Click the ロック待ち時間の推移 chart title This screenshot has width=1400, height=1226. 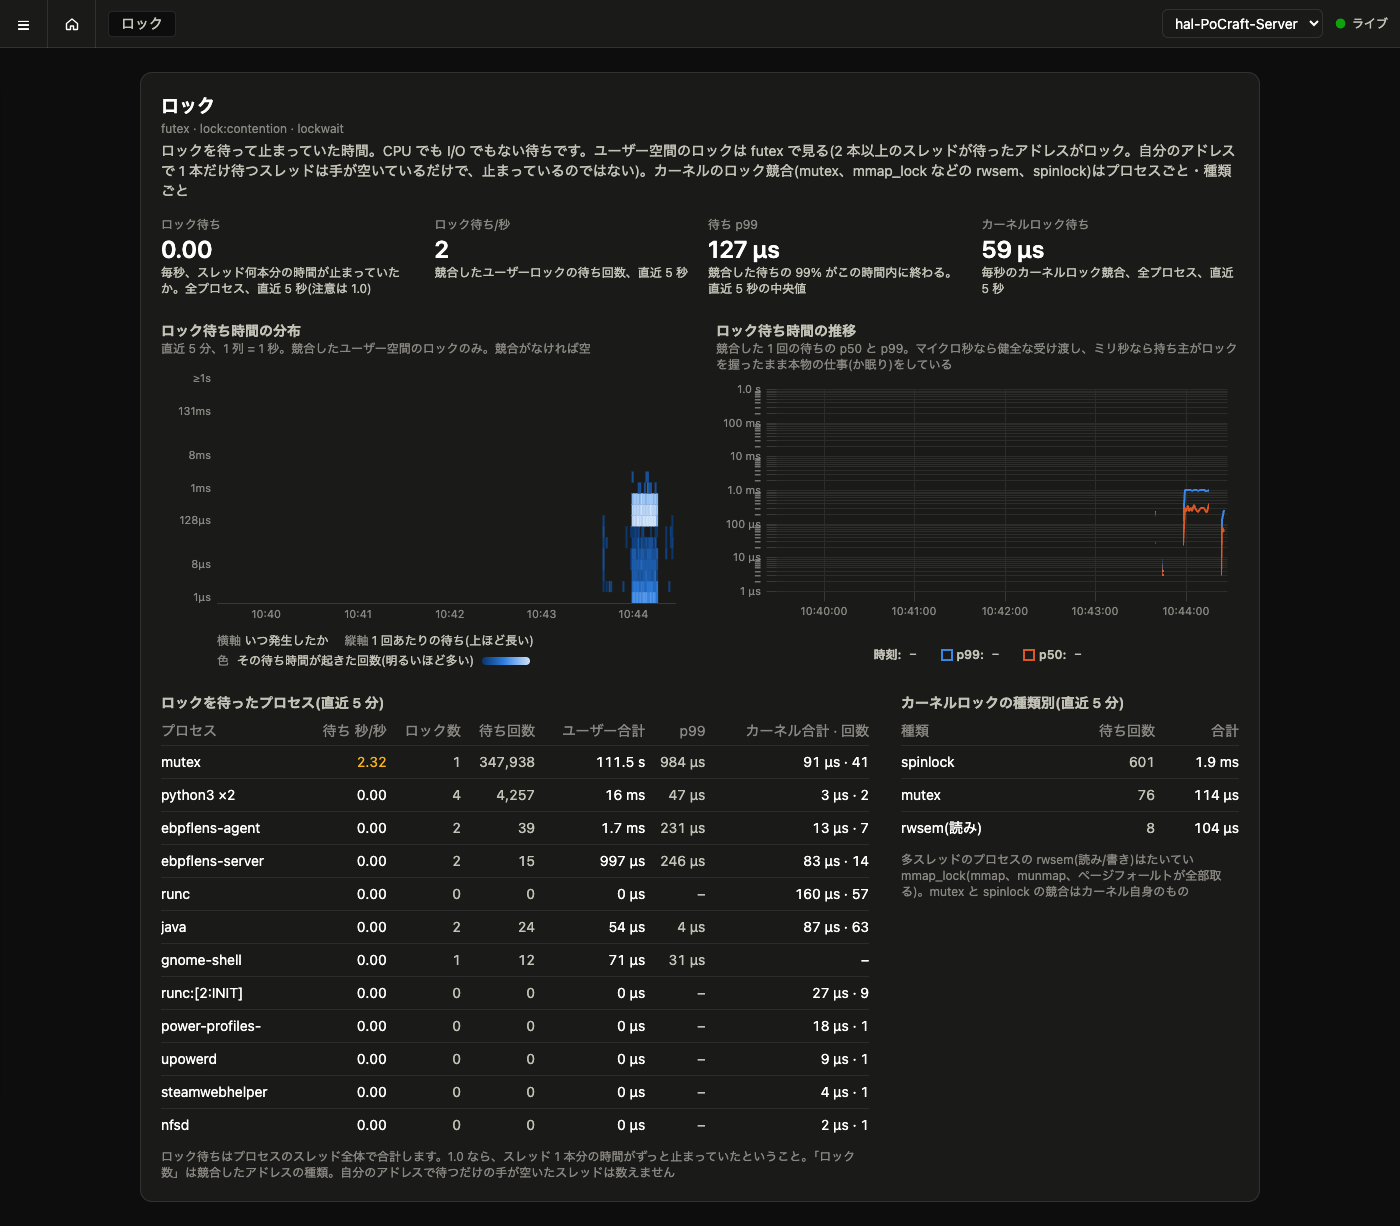point(786,330)
